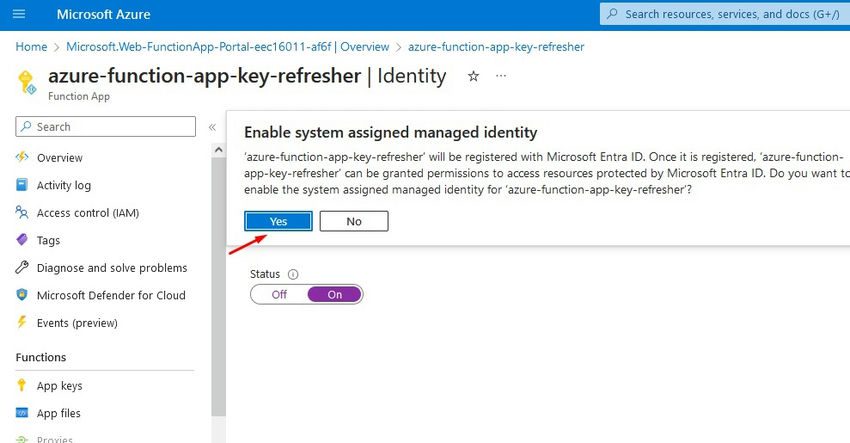The height and width of the screenshot is (443, 850).
Task: Set Status toggle to On
Action: click(334, 294)
